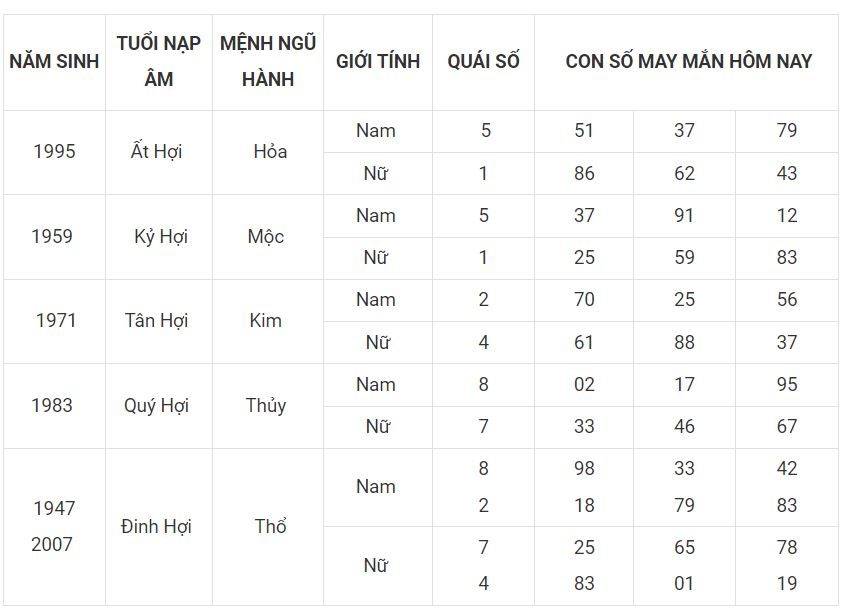Select the Đinh Hợi cell
The image size is (845, 609).
pyautogui.click(x=156, y=527)
